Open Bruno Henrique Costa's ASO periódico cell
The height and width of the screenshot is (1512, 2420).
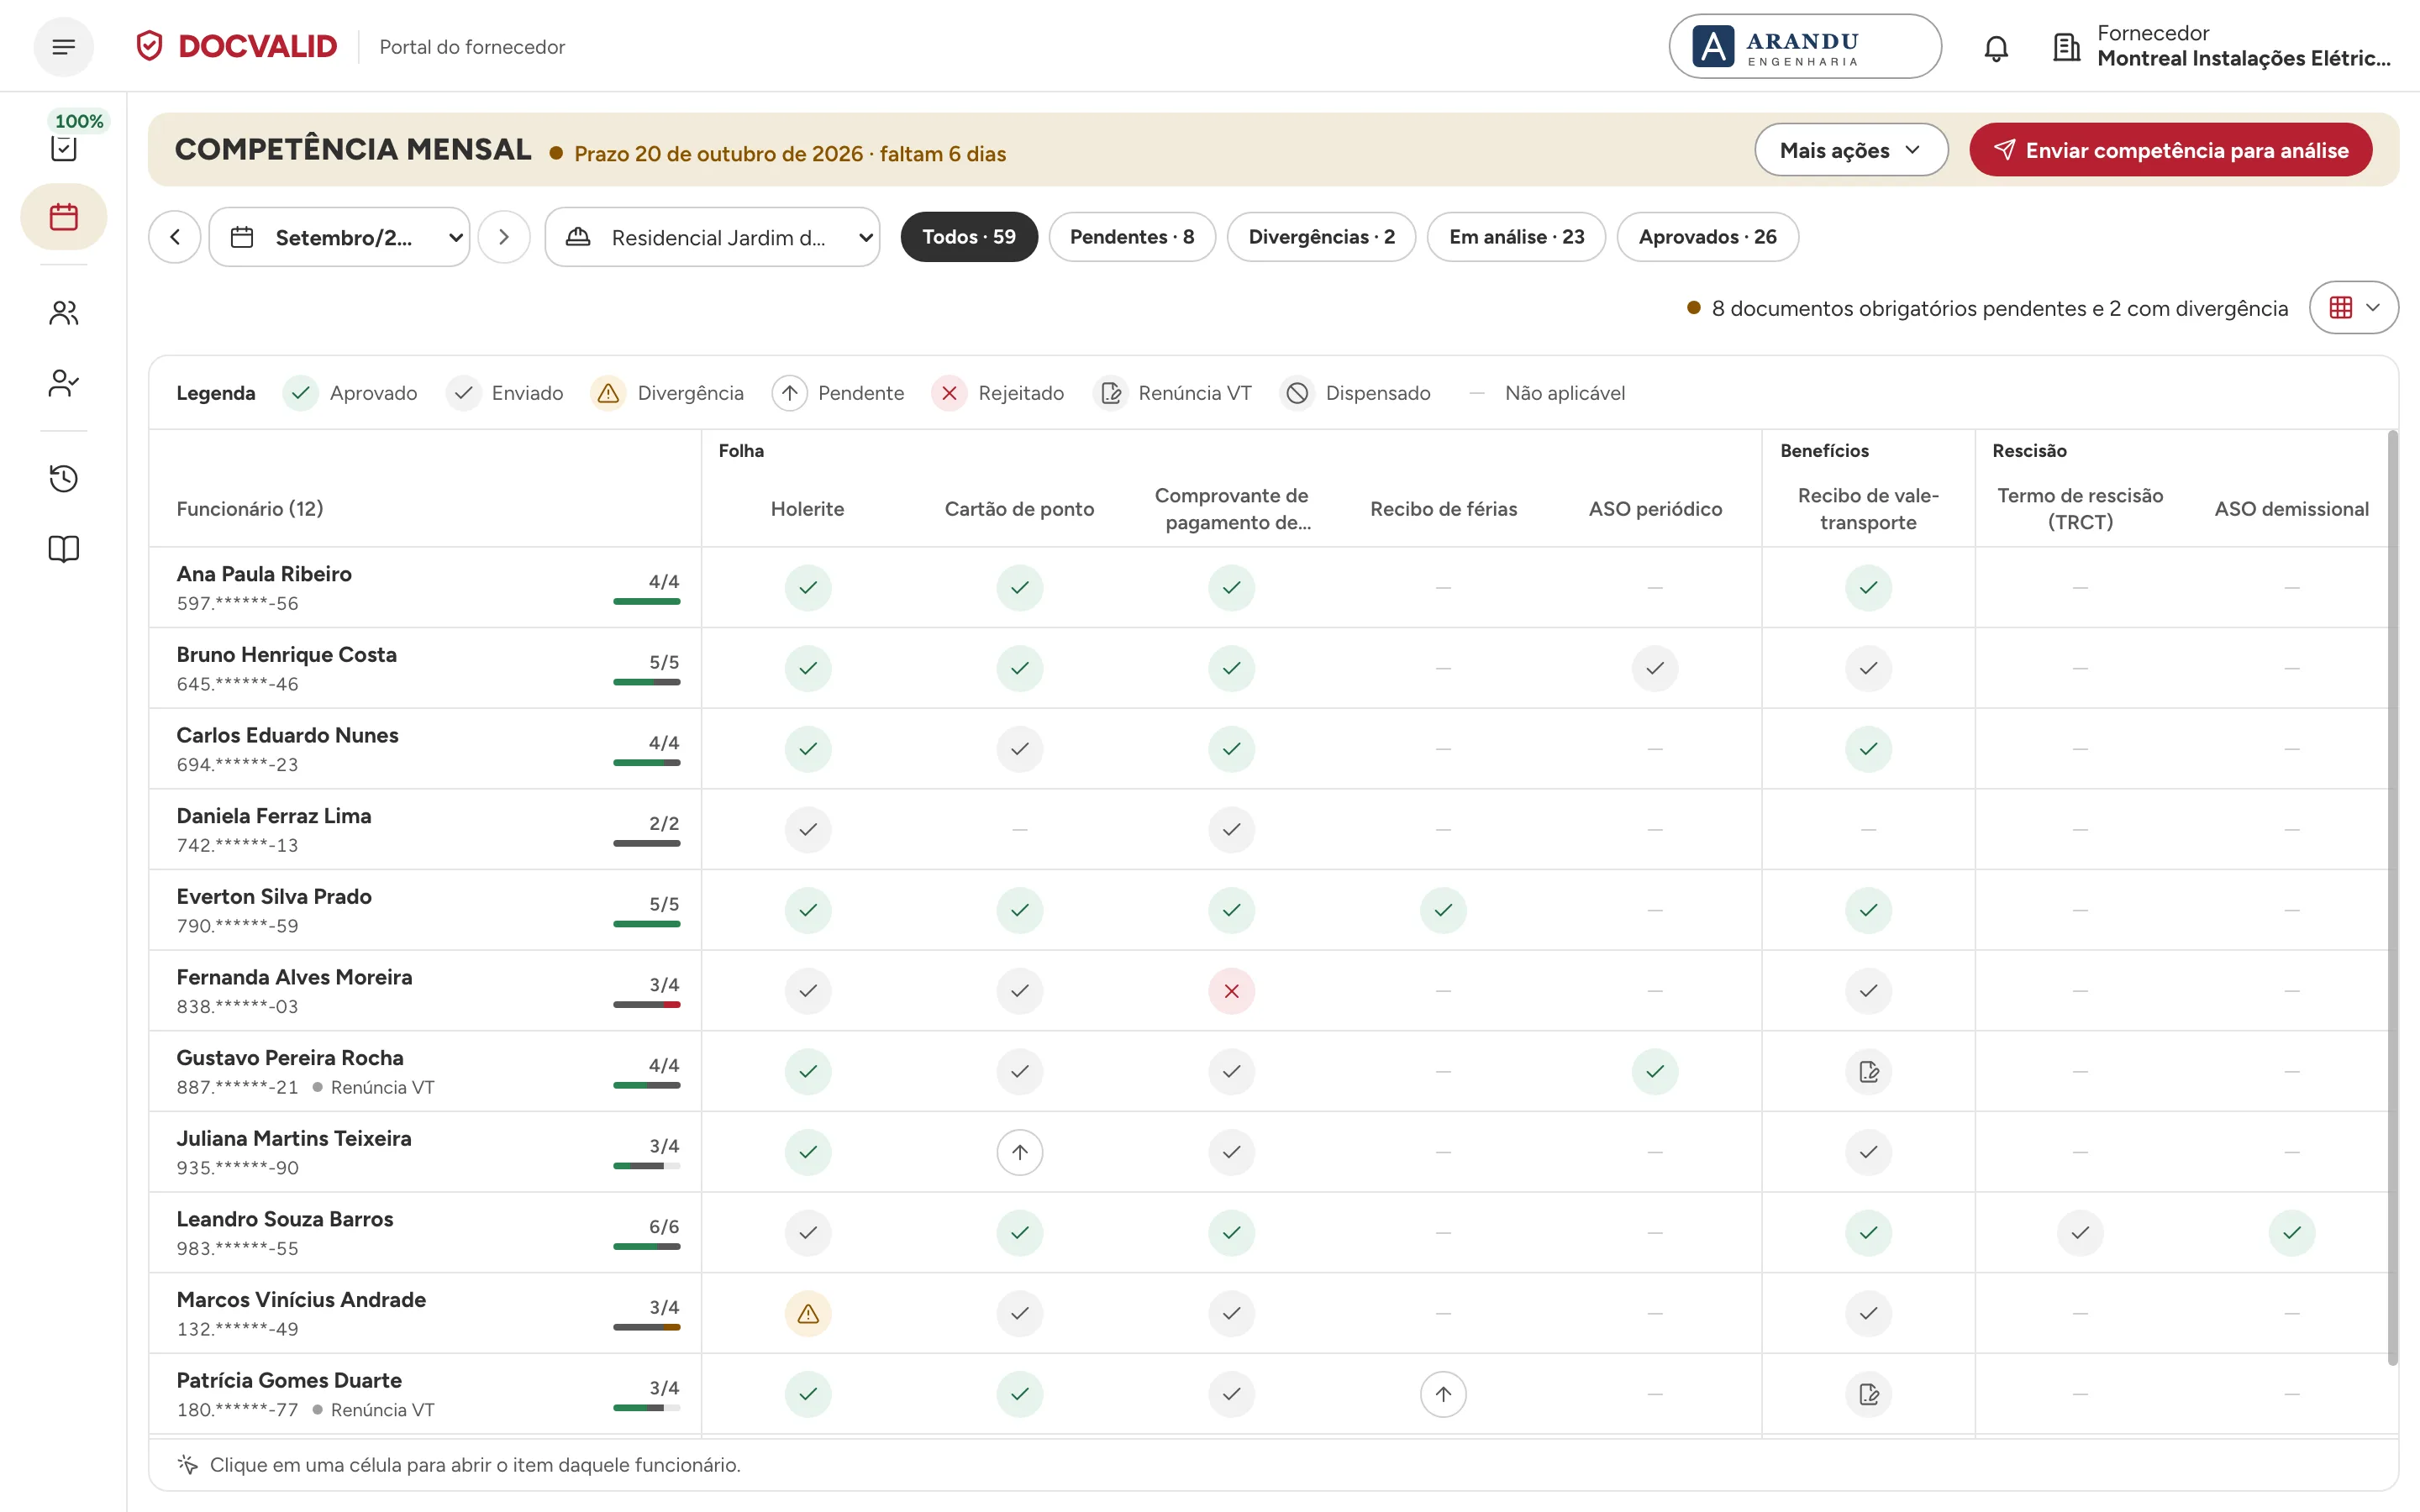[x=1655, y=668]
